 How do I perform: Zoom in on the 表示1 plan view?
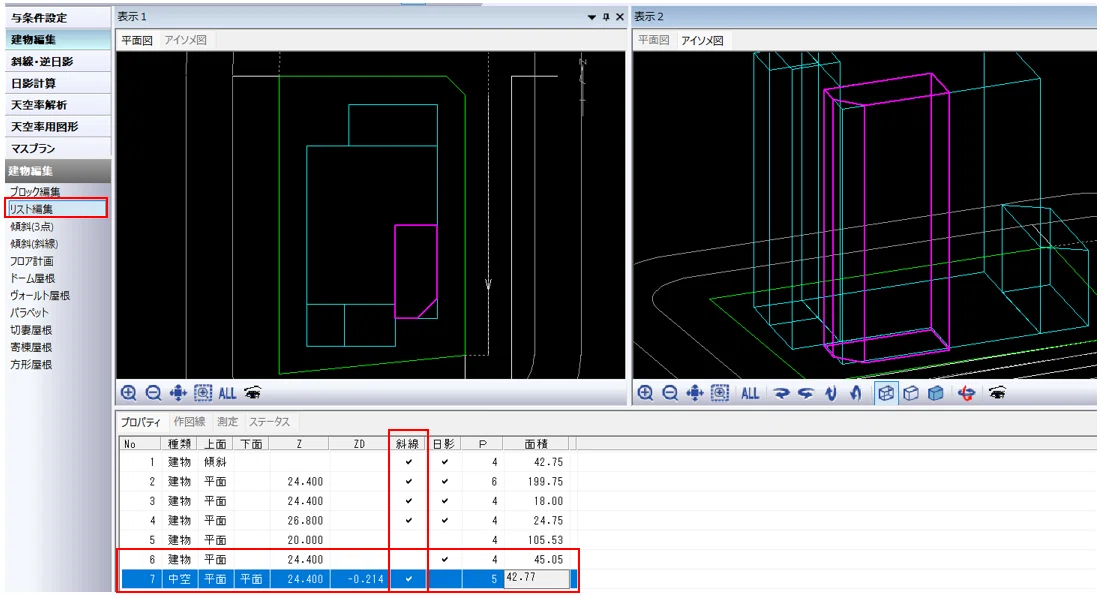pos(128,393)
